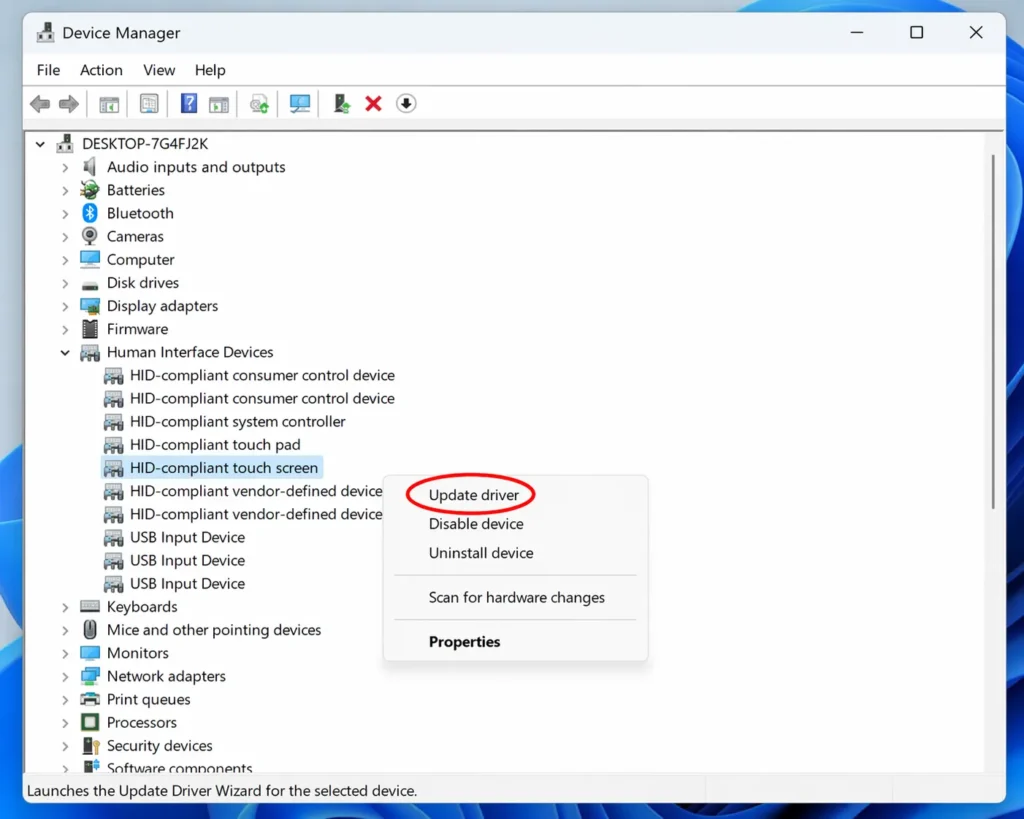Choose Uninstall device from context menu
The width and height of the screenshot is (1024, 819).
click(x=481, y=553)
